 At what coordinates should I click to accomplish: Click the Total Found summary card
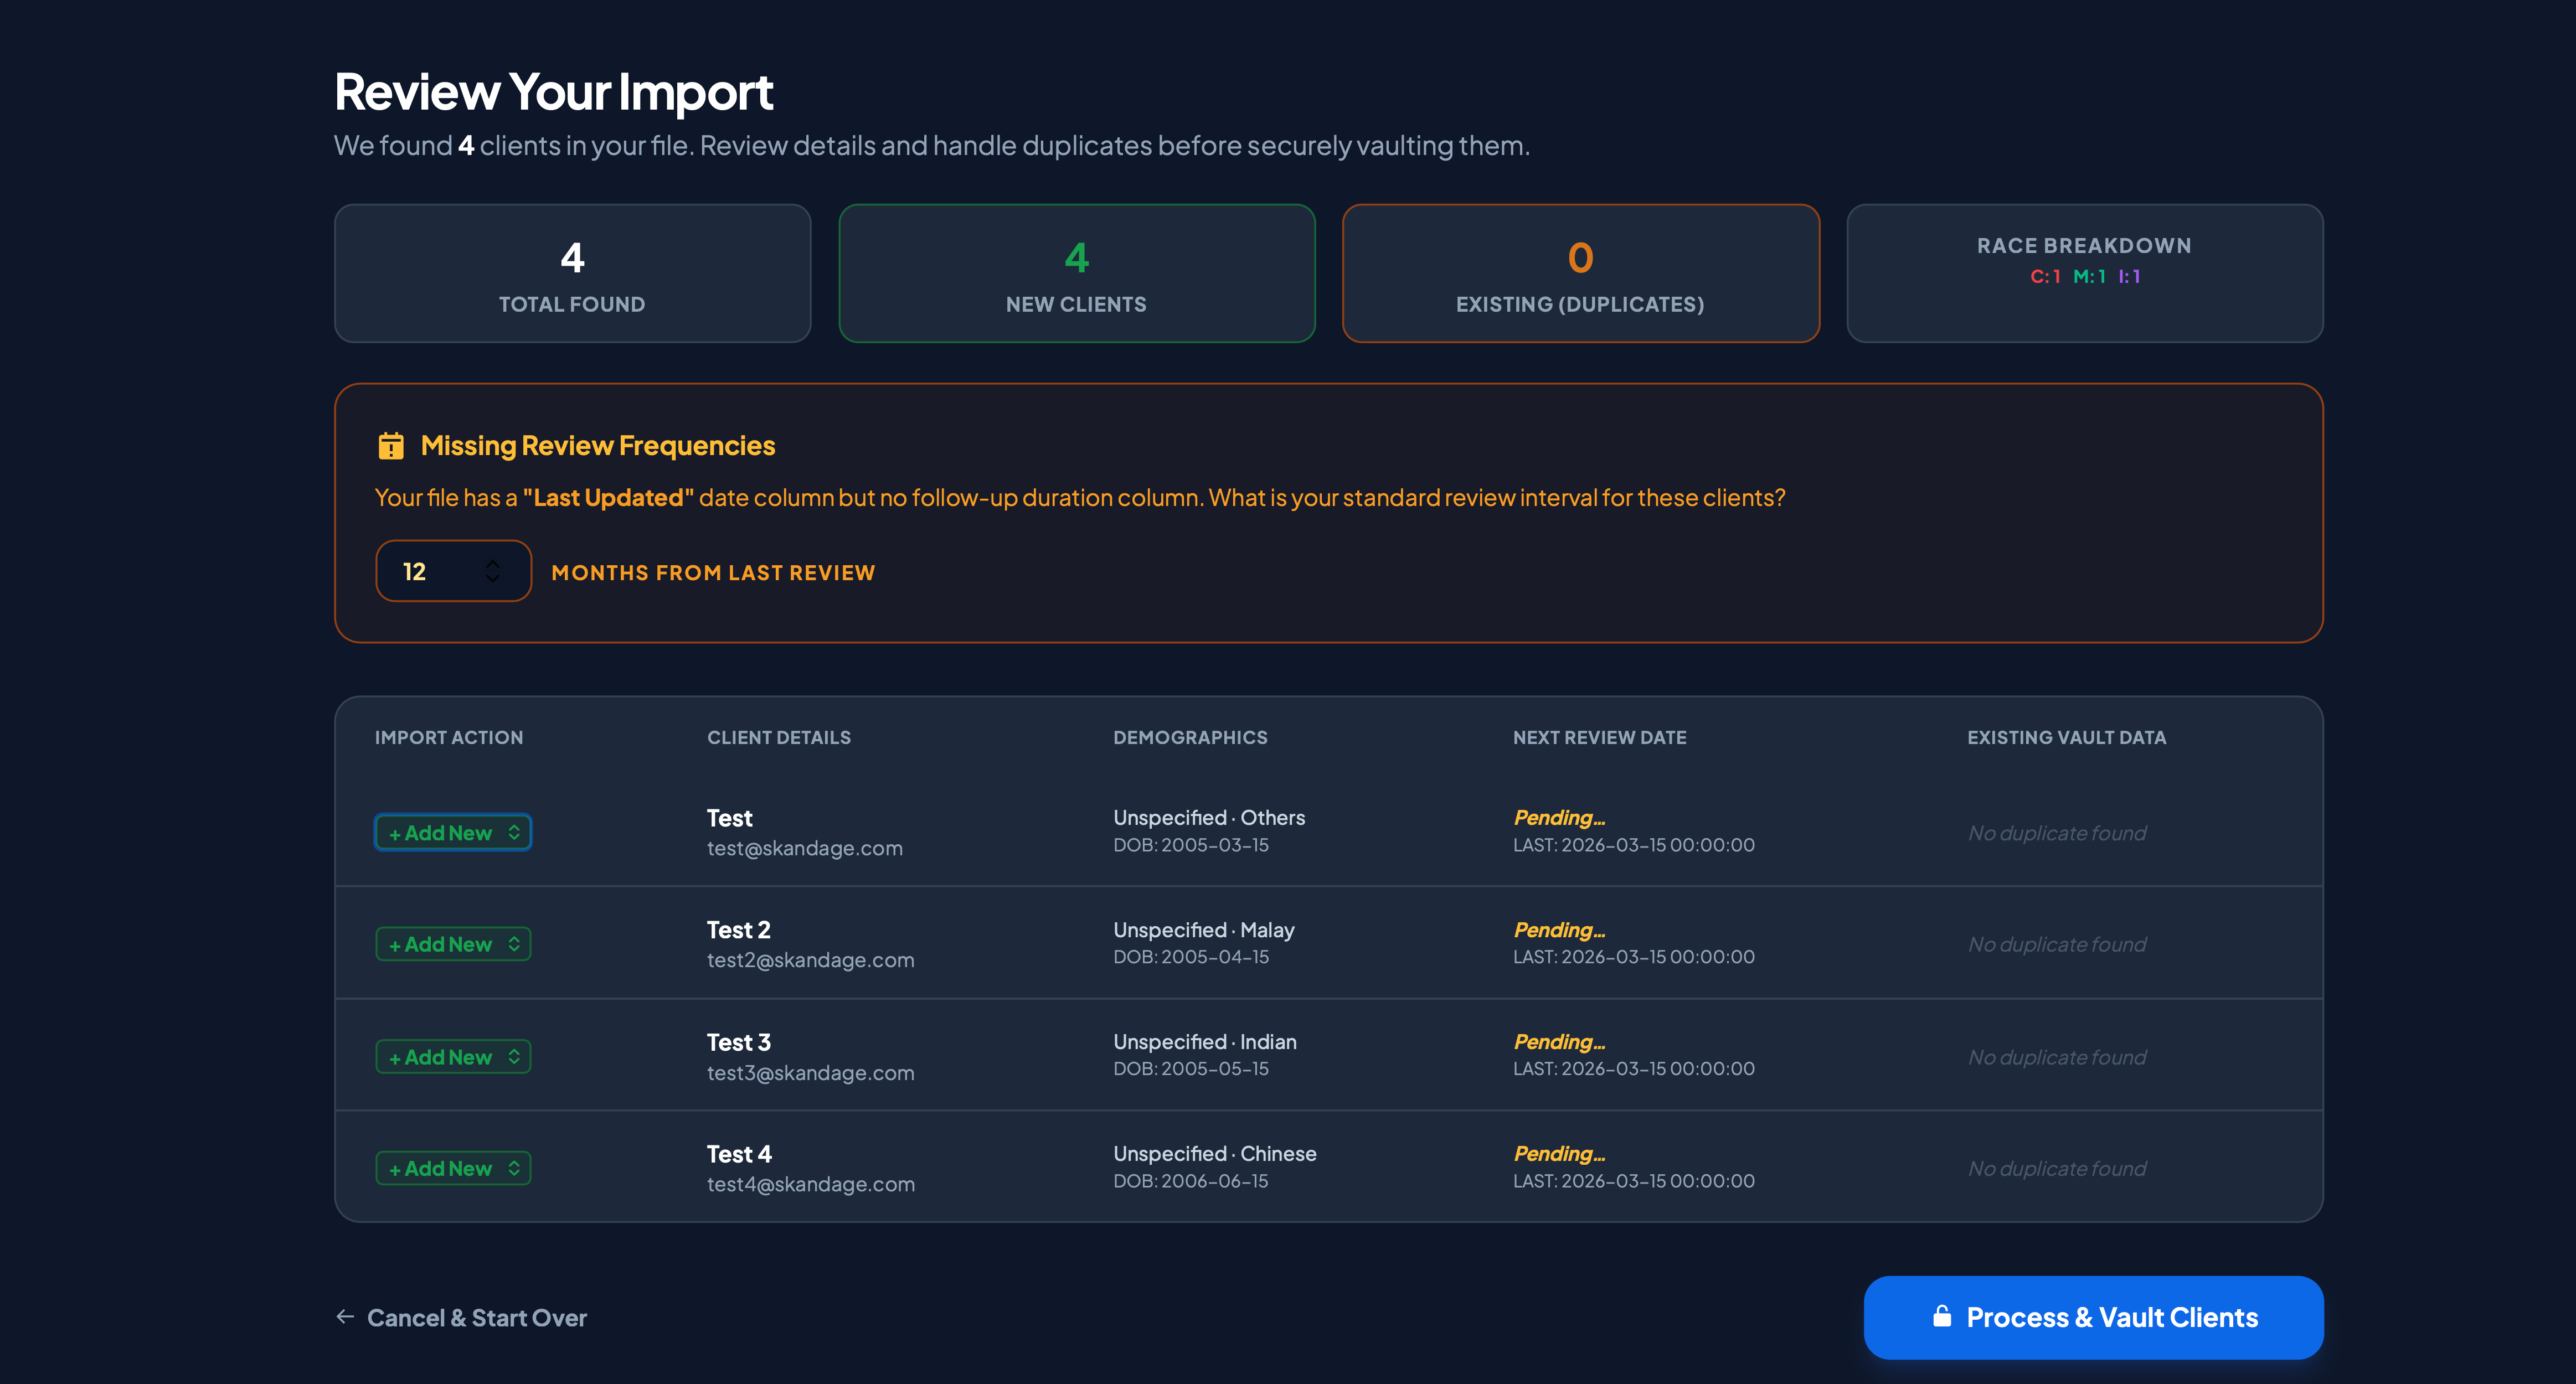(x=572, y=273)
